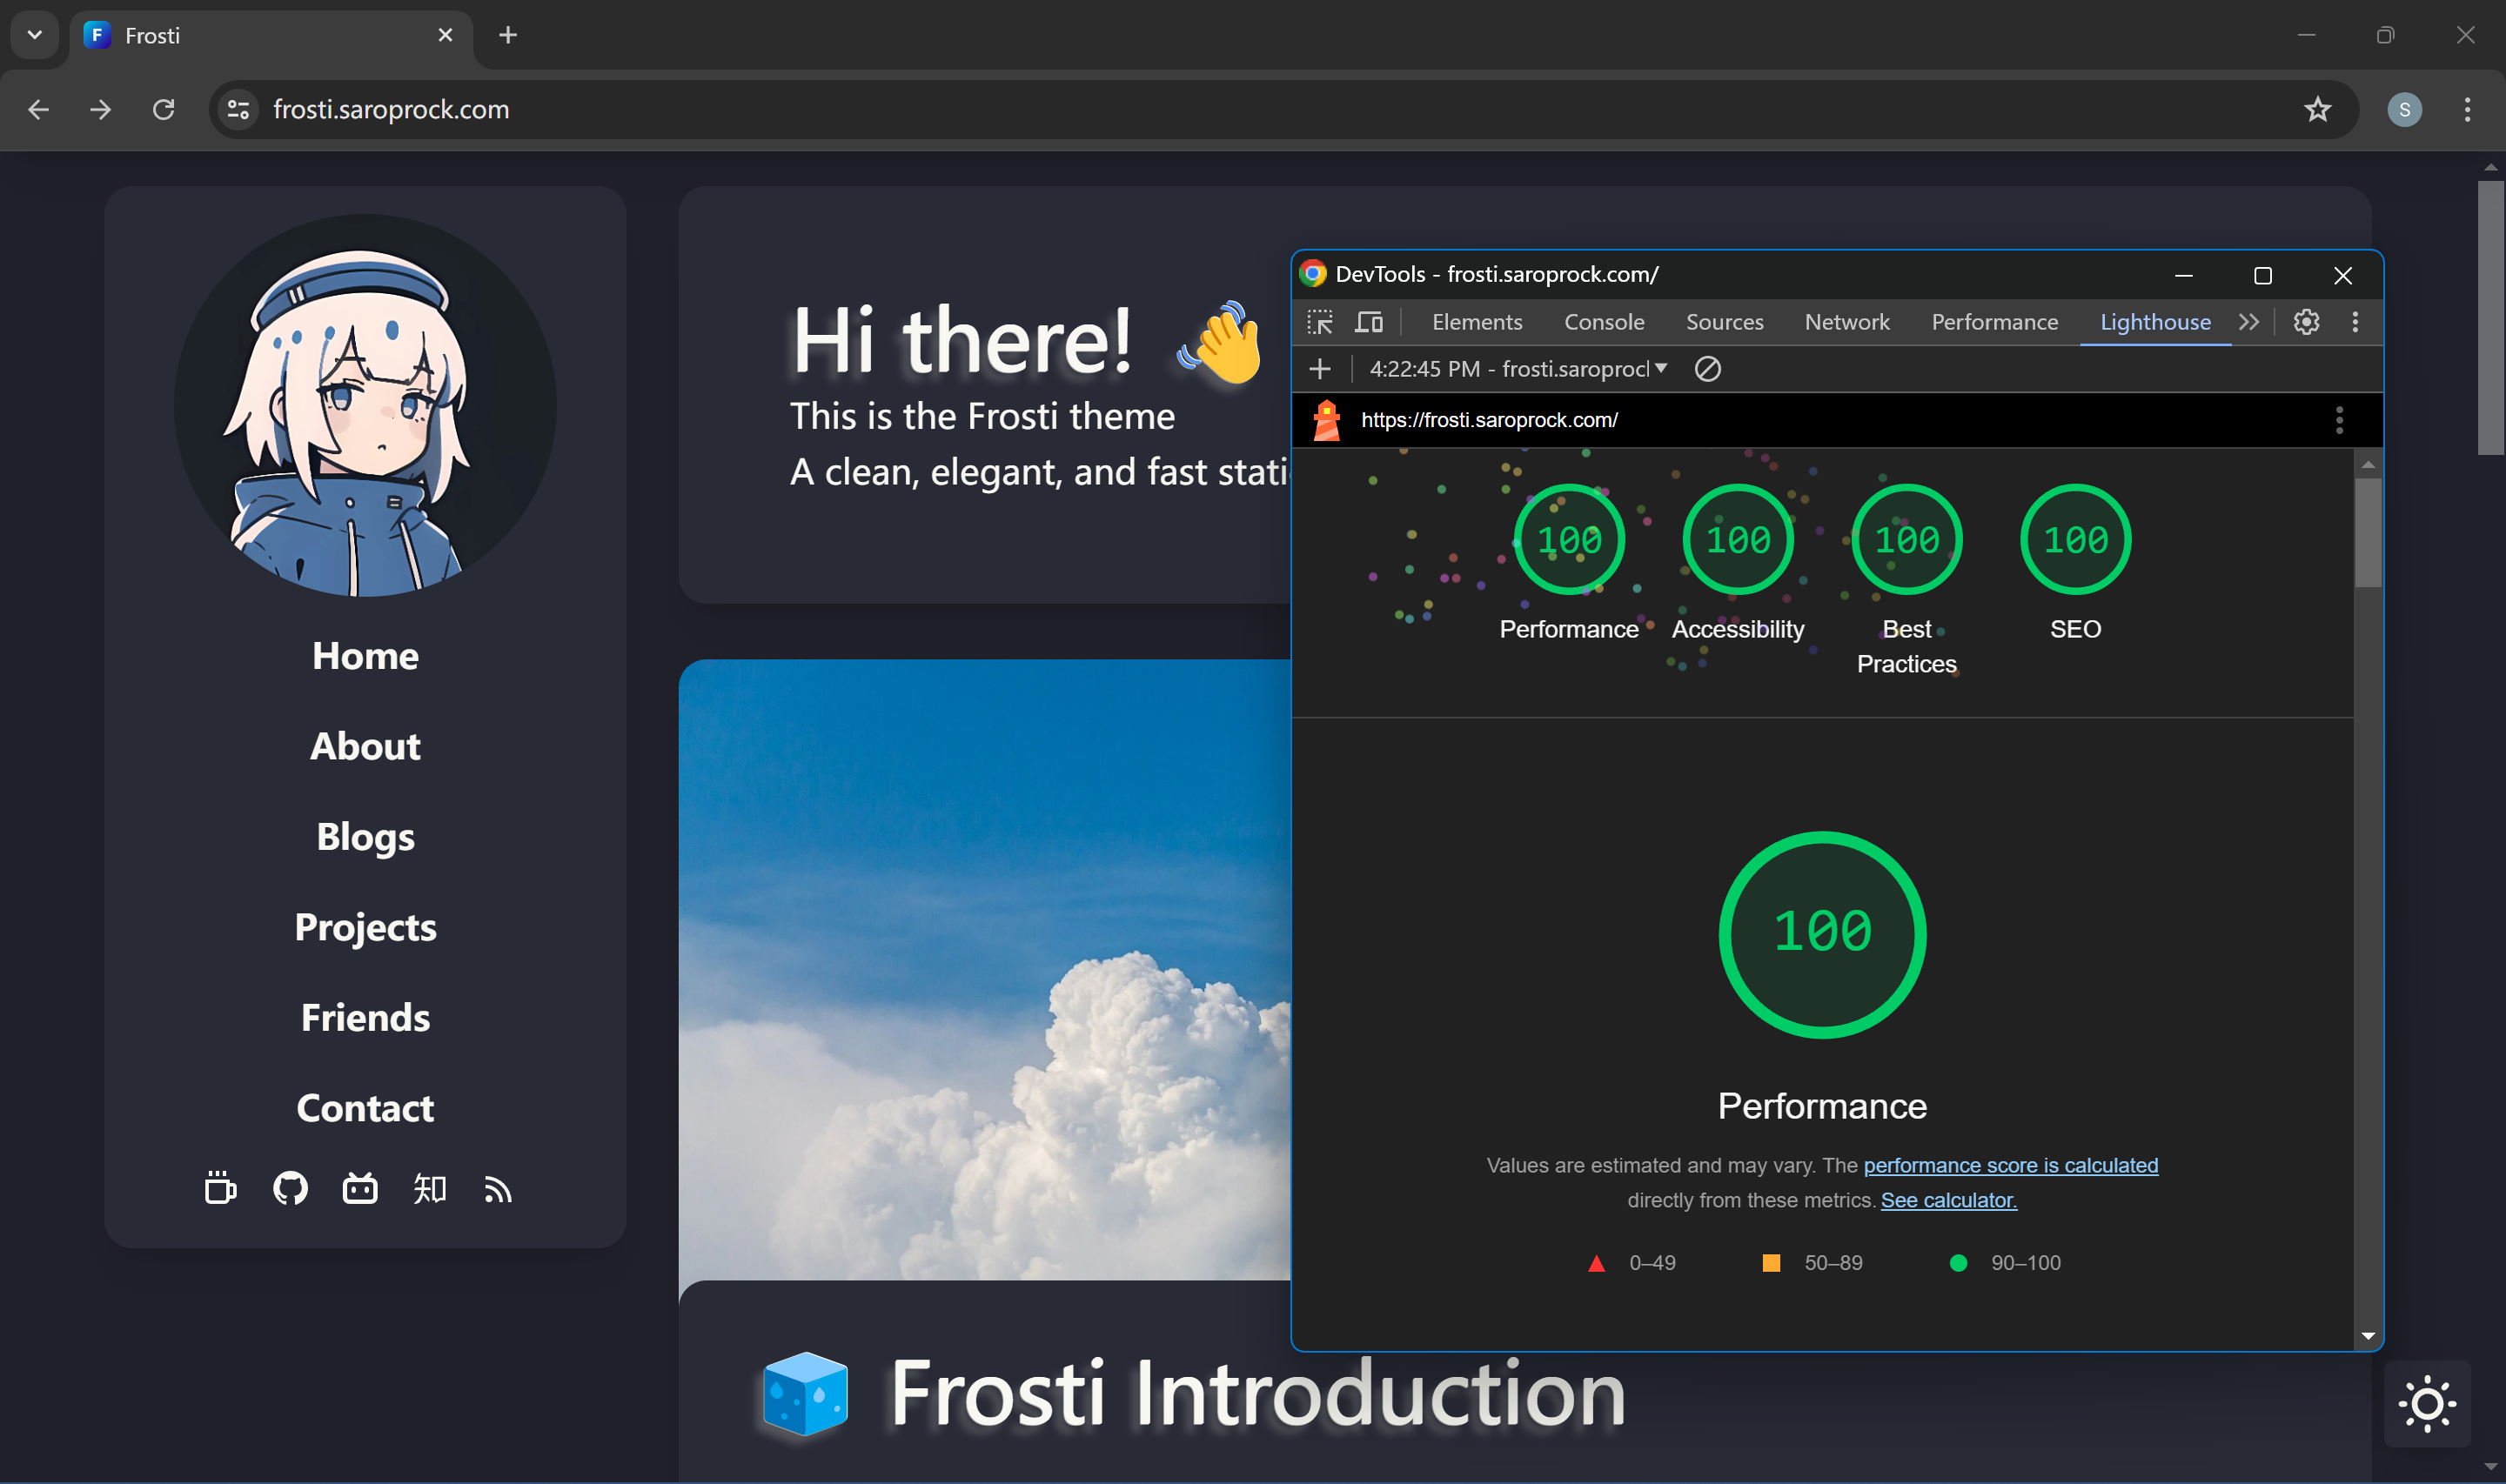Click the Zhihu icon in sidebar
This screenshot has width=2506, height=1484.
coord(429,1188)
